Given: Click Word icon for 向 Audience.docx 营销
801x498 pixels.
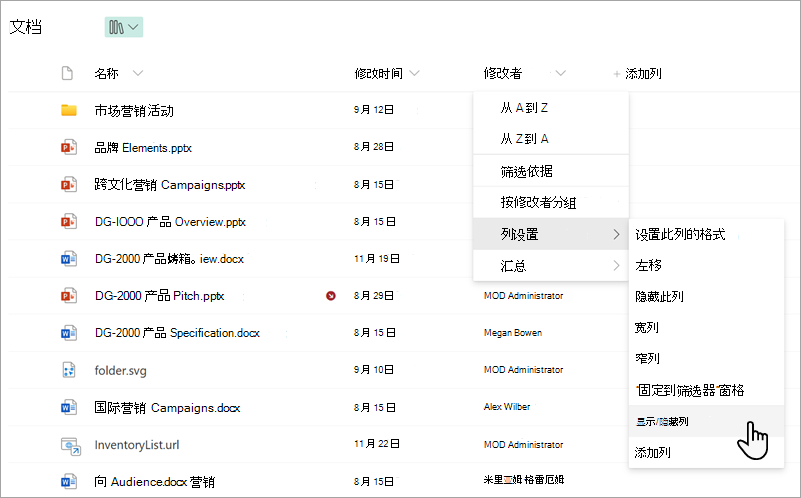Looking at the screenshot, I should tap(69, 482).
